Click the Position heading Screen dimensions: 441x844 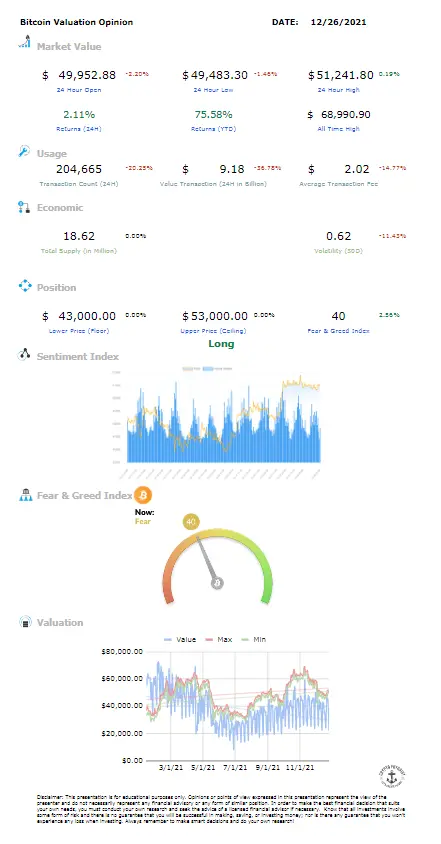click(x=57, y=287)
